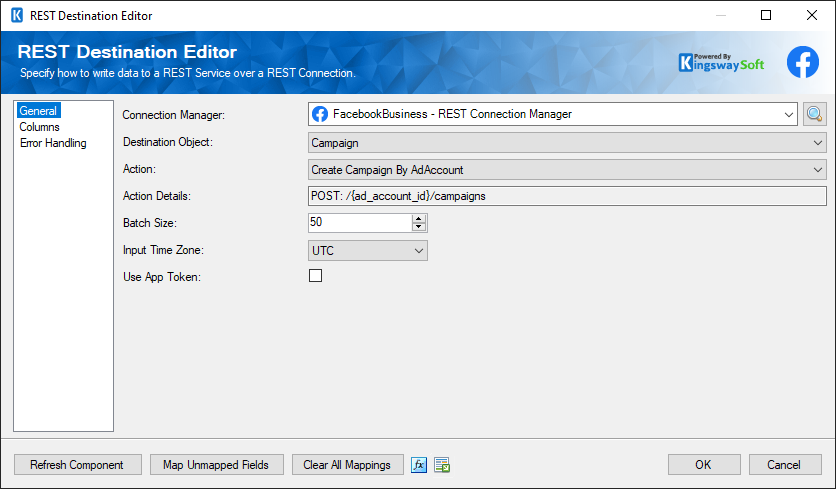
Task: Switch to the Columns page
Action: coord(39,127)
